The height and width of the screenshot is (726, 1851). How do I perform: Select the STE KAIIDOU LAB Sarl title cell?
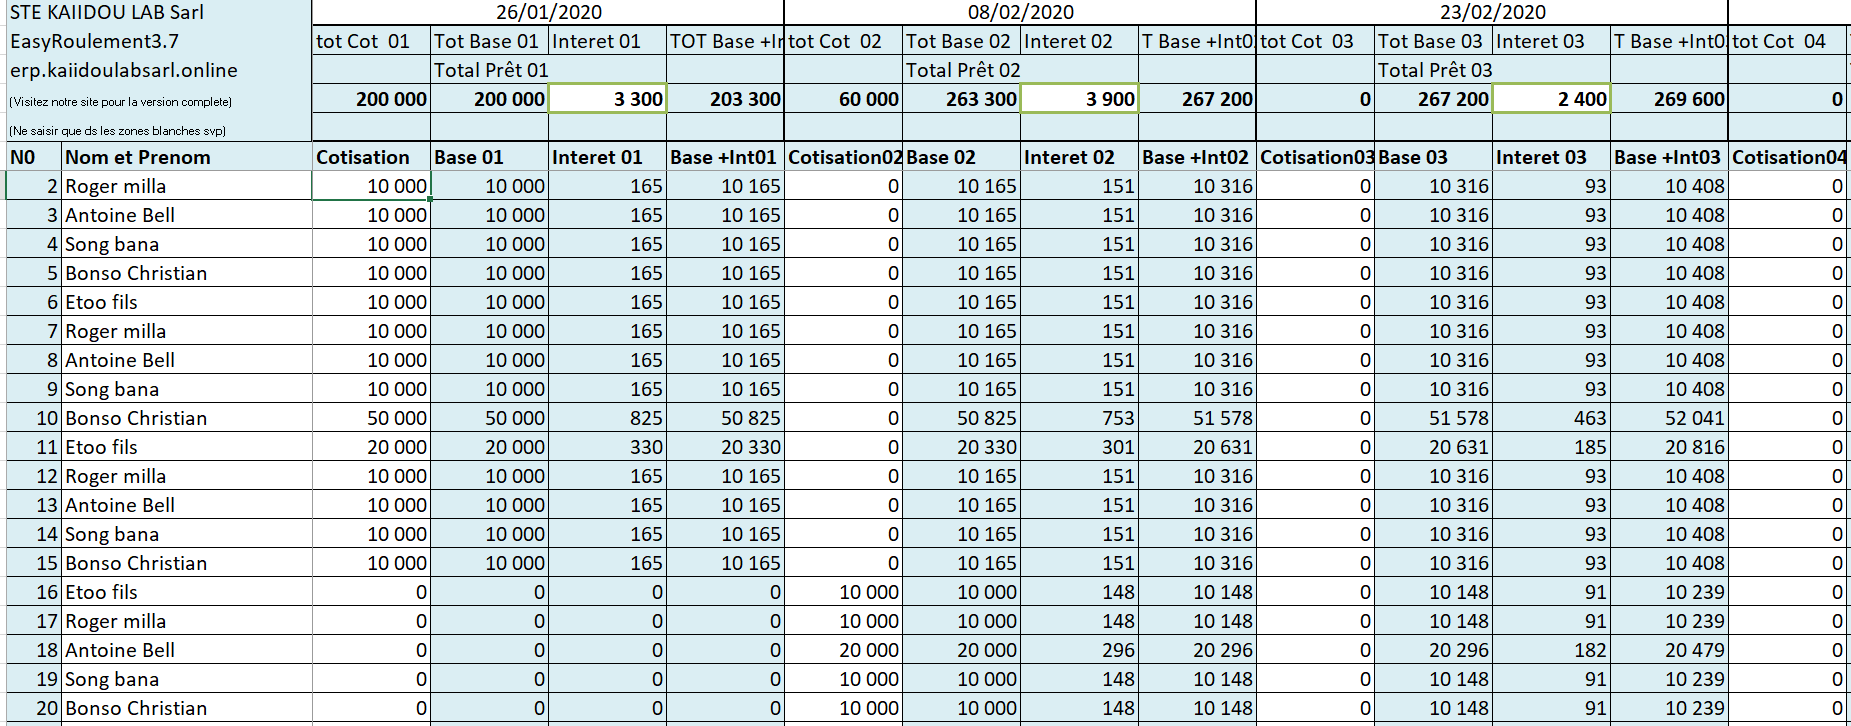(107, 12)
